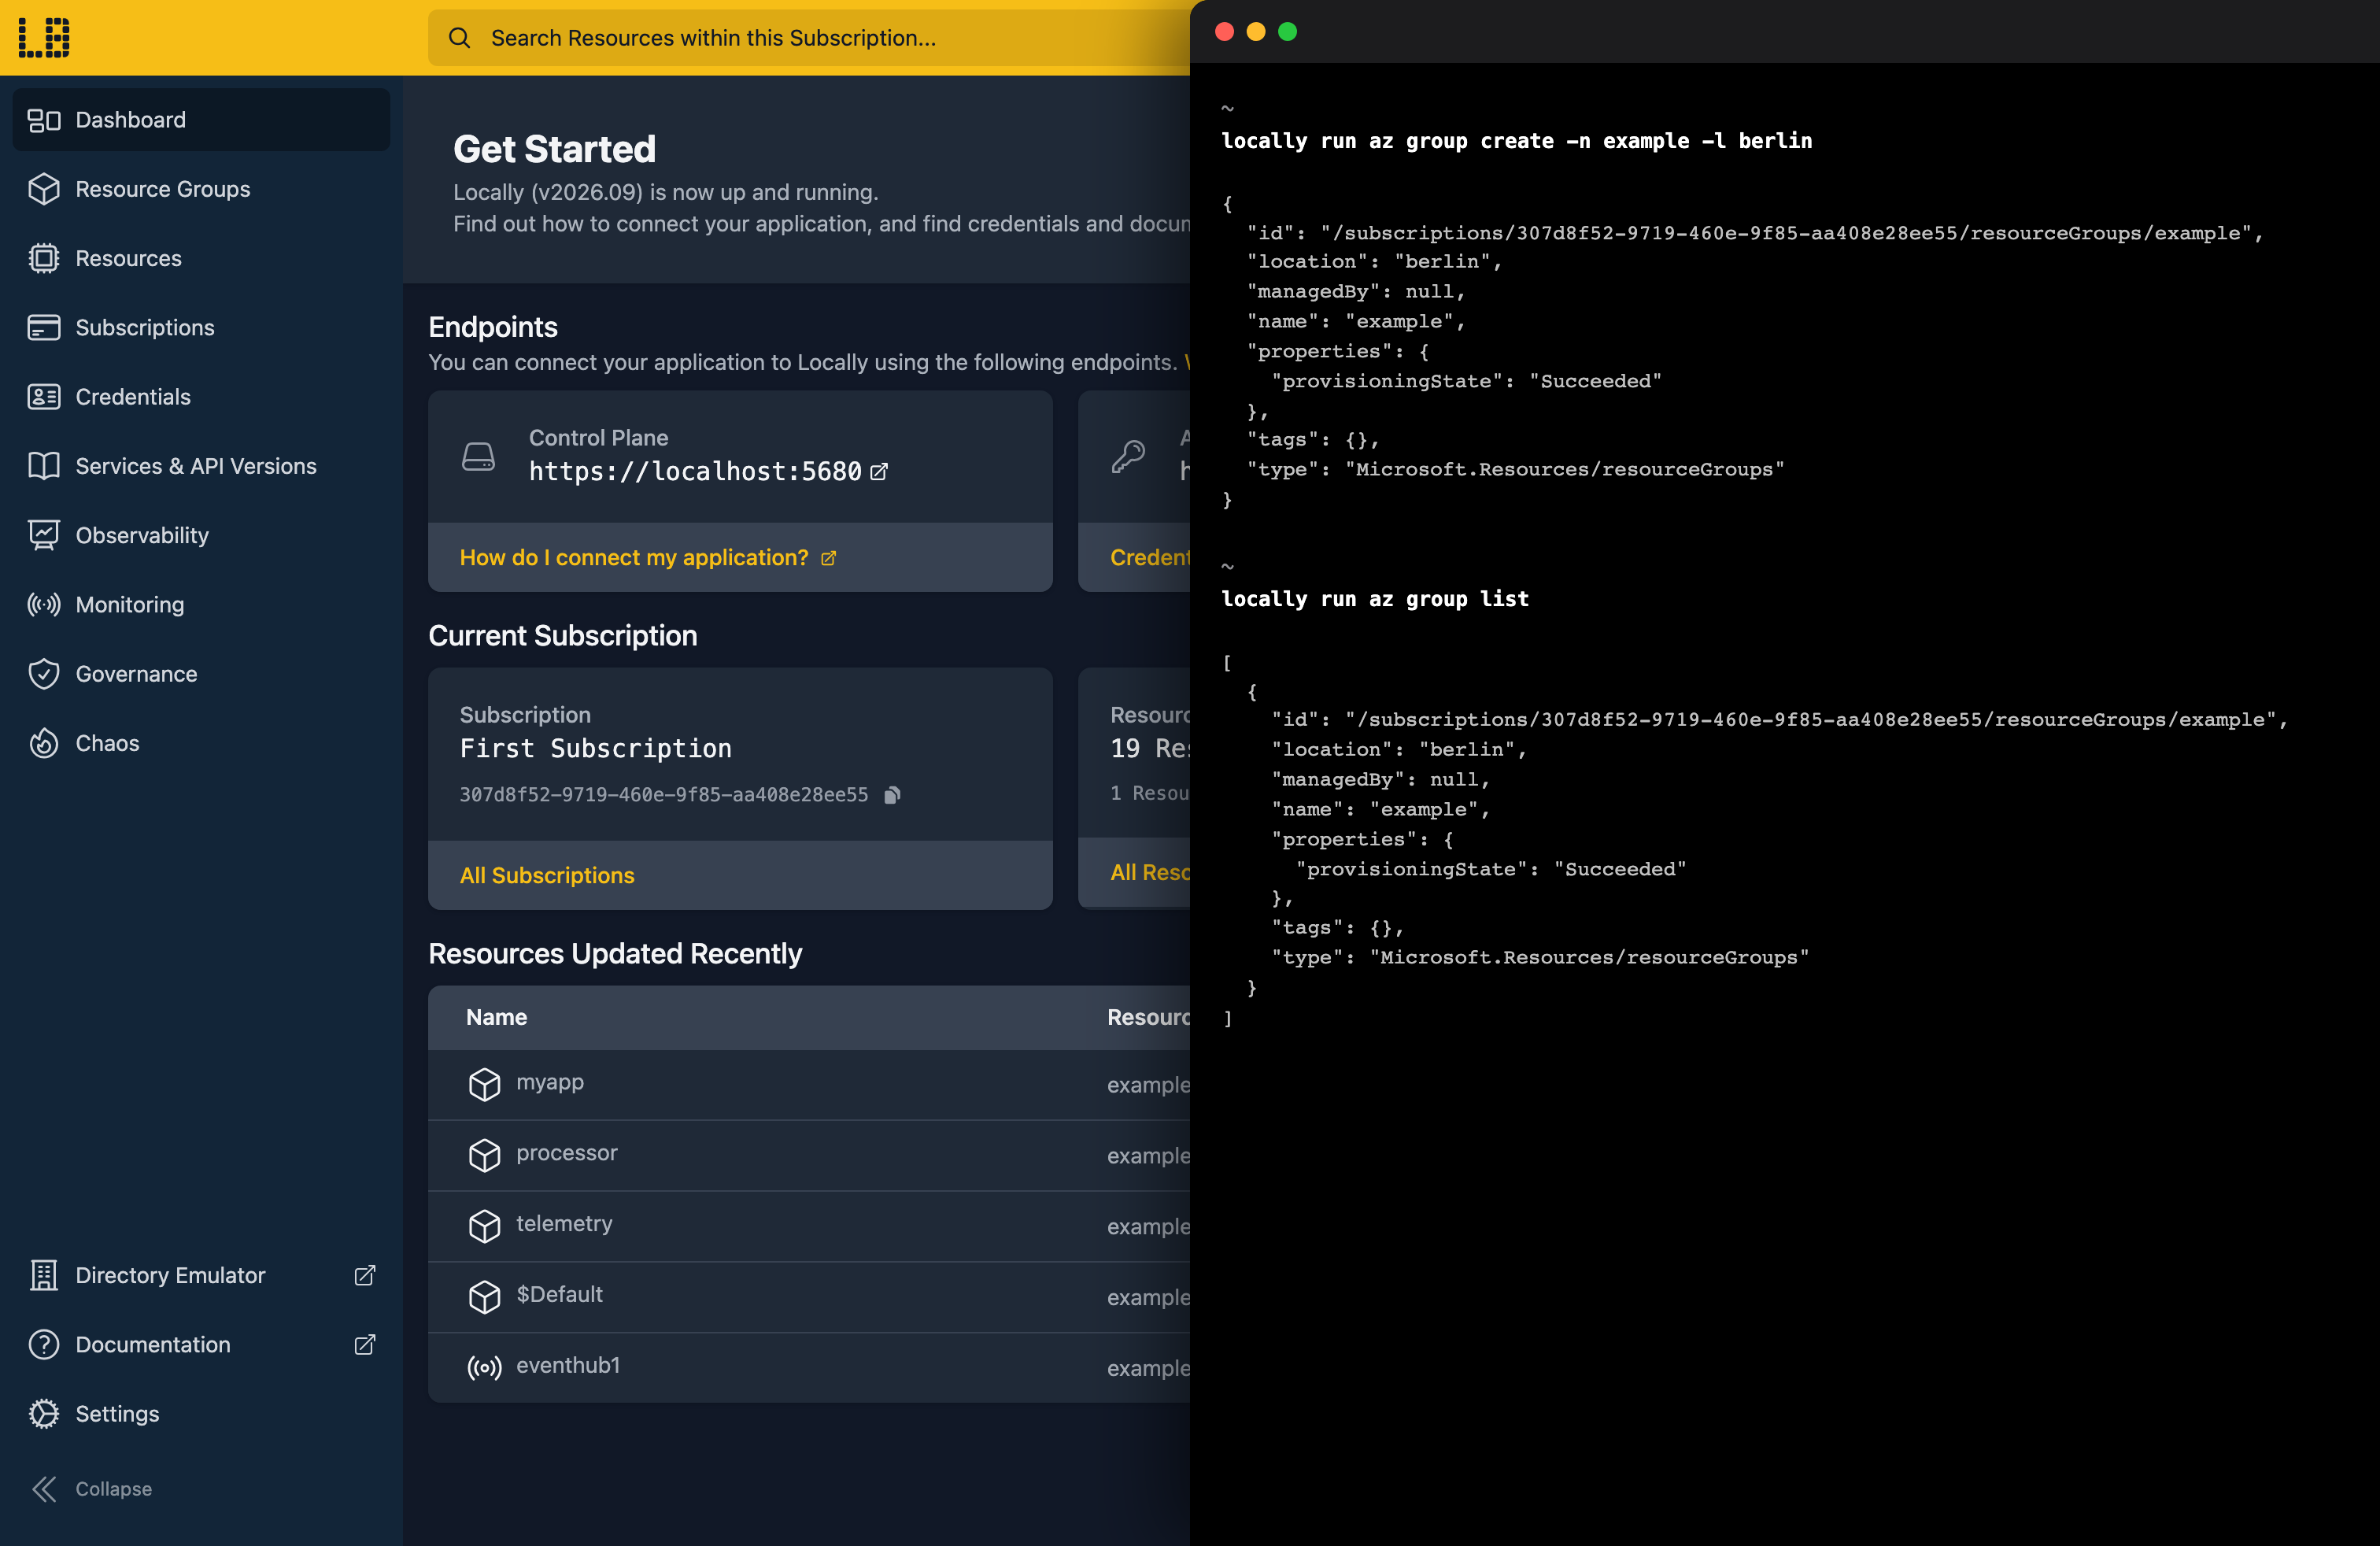
Task: Click the Credentials card icon in sidebar
Action: [44, 397]
